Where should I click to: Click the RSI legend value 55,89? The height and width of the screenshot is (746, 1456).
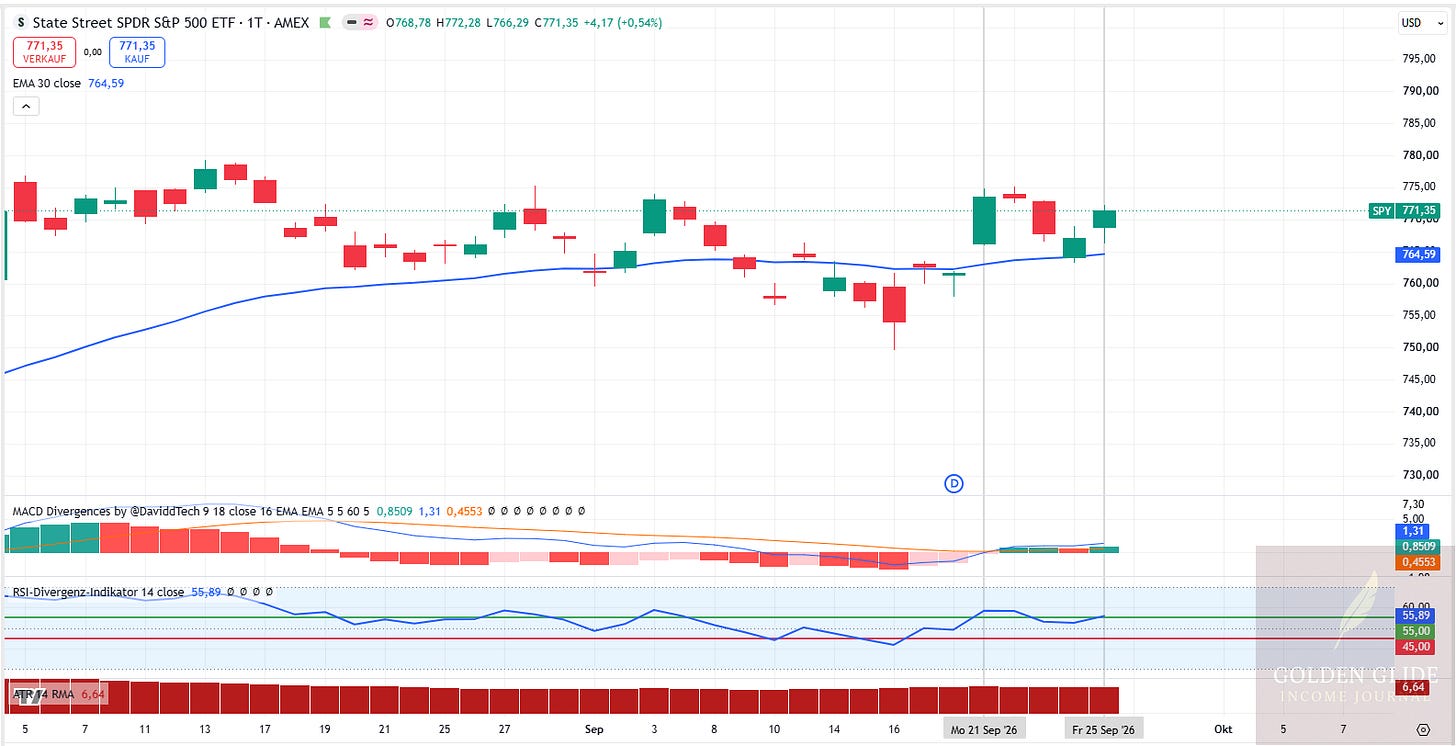point(204,592)
